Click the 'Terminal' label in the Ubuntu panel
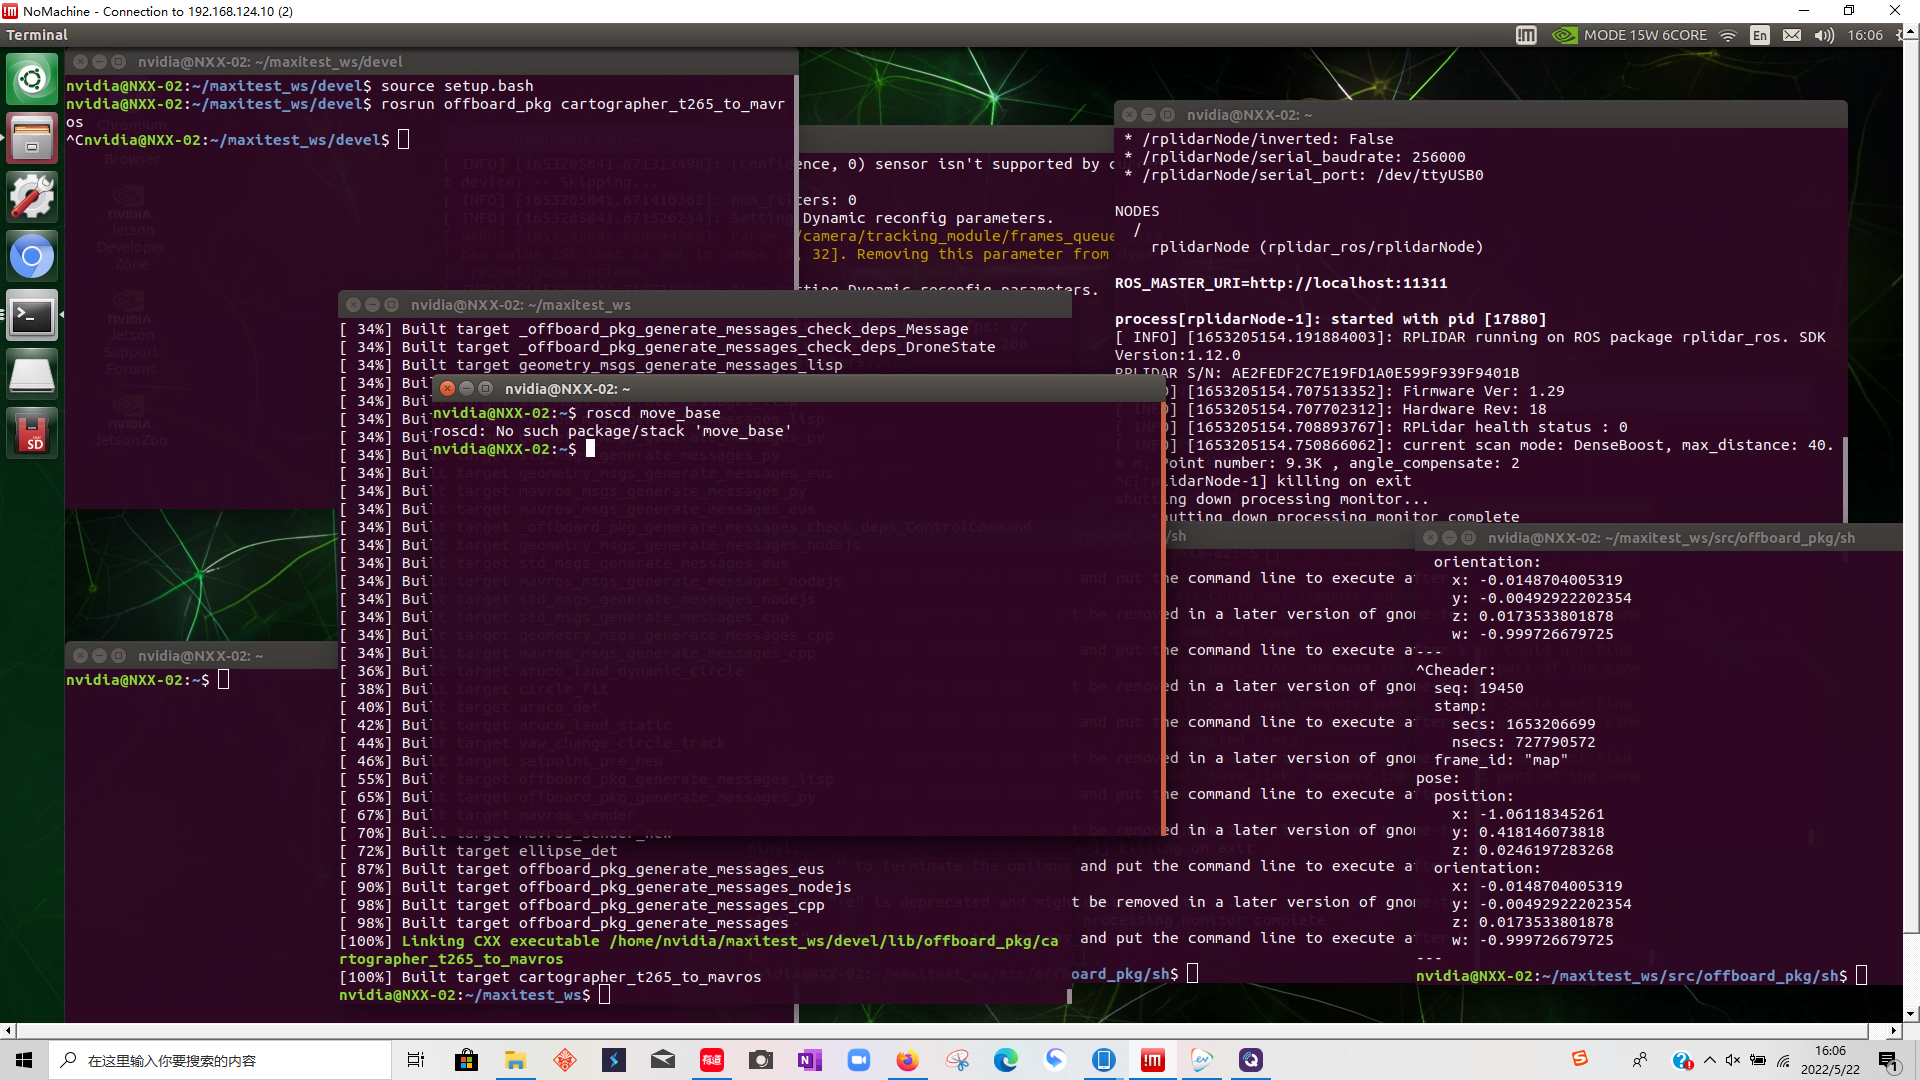This screenshot has width=1920, height=1080. point(37,35)
